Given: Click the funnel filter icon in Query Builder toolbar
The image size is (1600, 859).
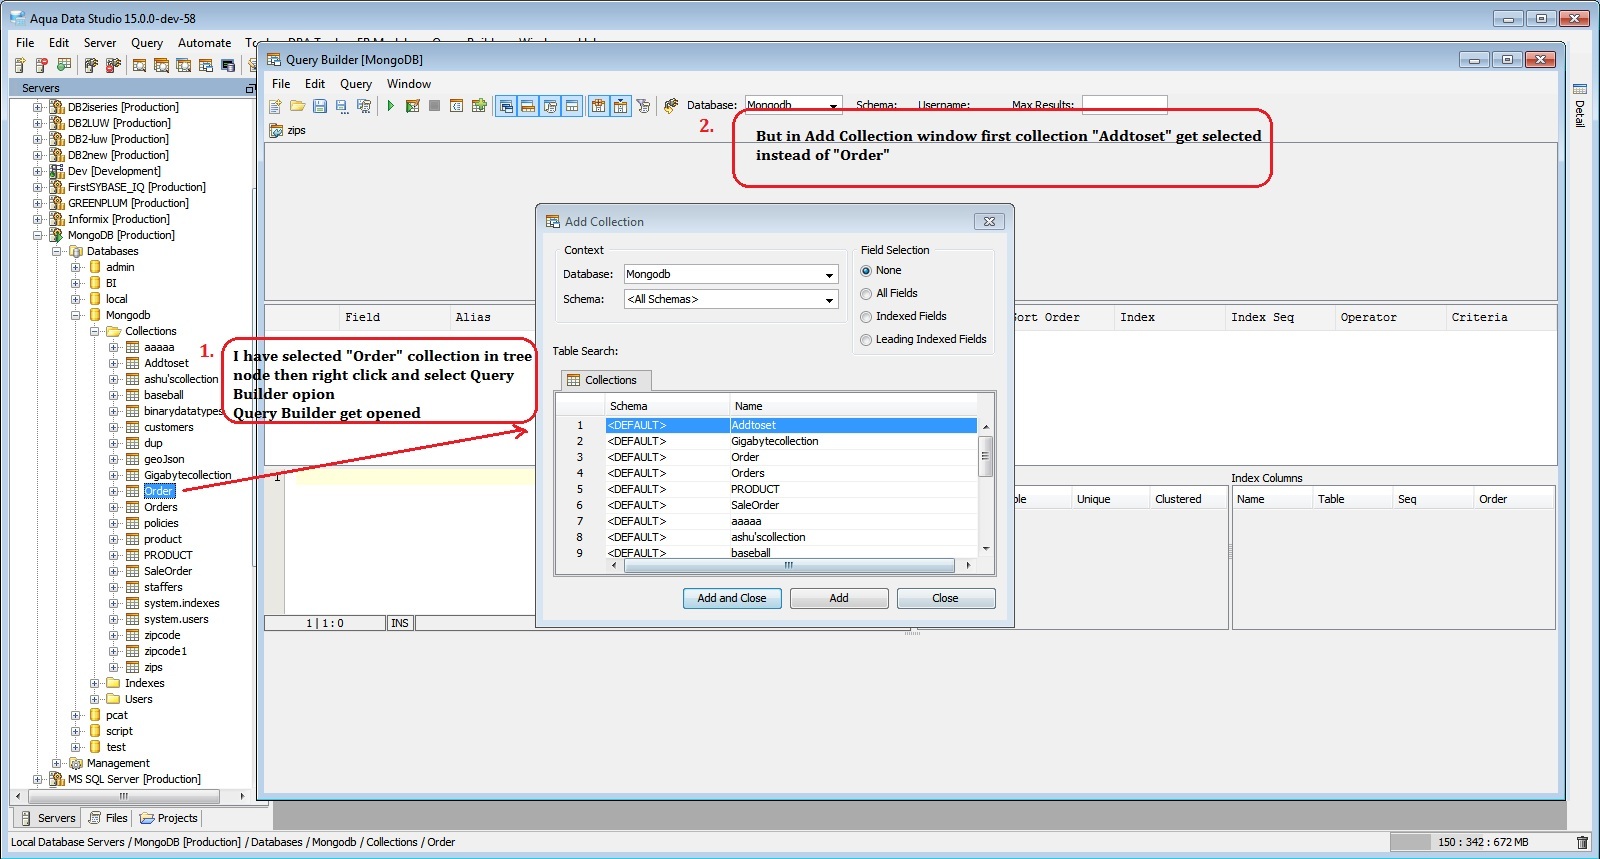Looking at the screenshot, I should pos(643,105).
